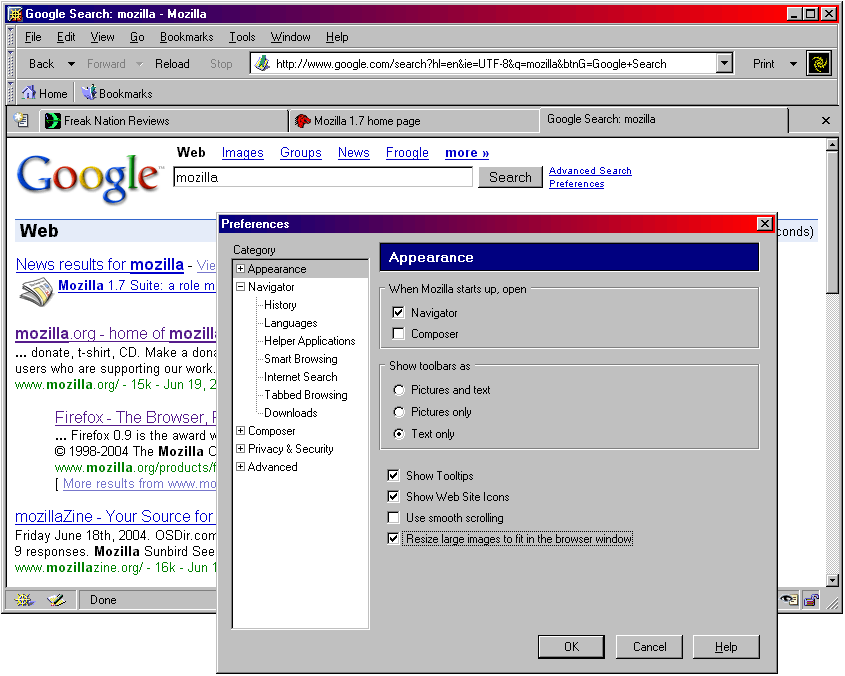The width and height of the screenshot is (845, 676).
Task: Click OK in the Preferences dialog
Action: click(x=571, y=647)
